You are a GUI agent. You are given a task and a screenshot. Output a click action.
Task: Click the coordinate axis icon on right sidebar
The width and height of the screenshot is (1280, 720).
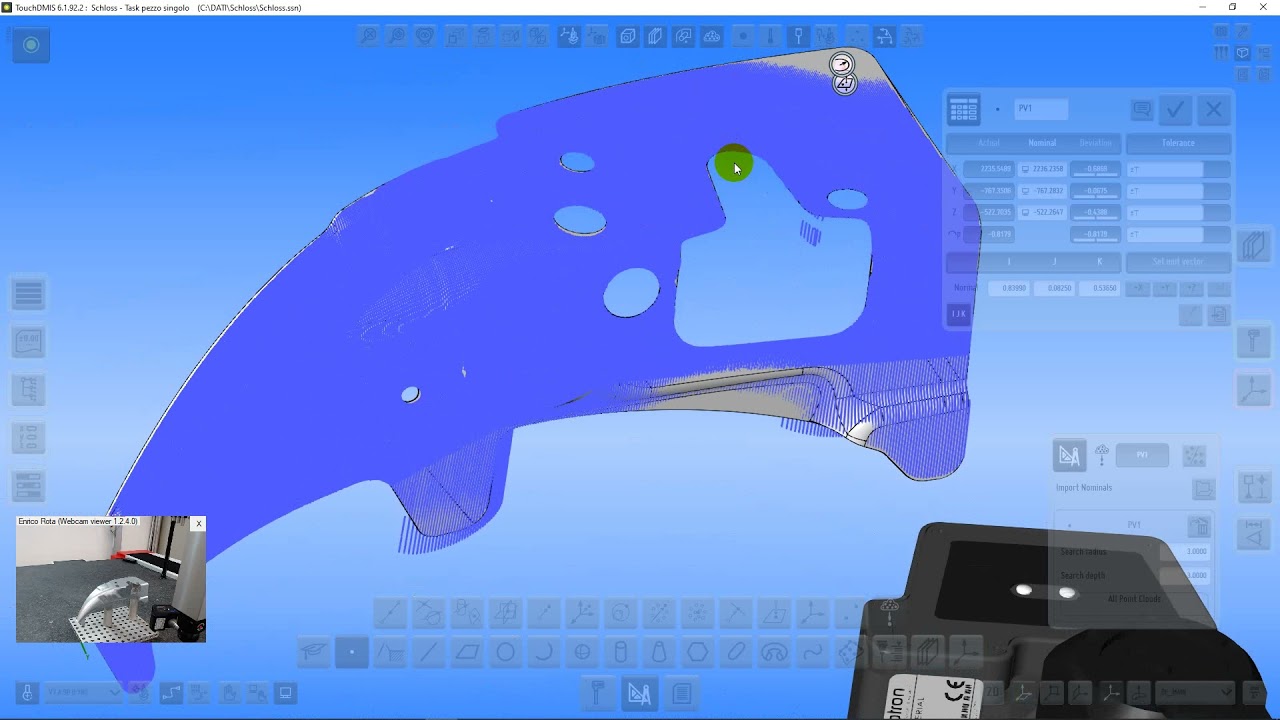point(1254,390)
